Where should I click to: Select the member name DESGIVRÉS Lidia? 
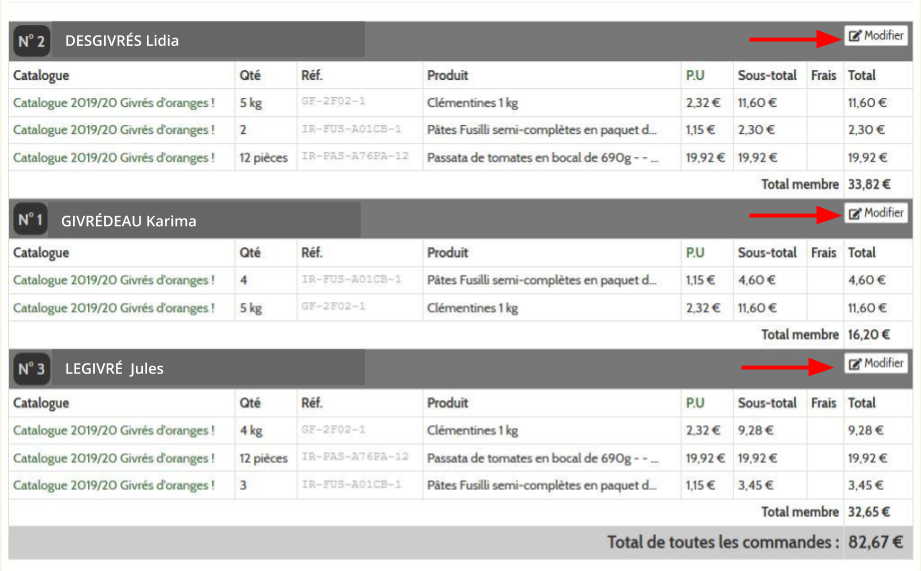(122, 41)
